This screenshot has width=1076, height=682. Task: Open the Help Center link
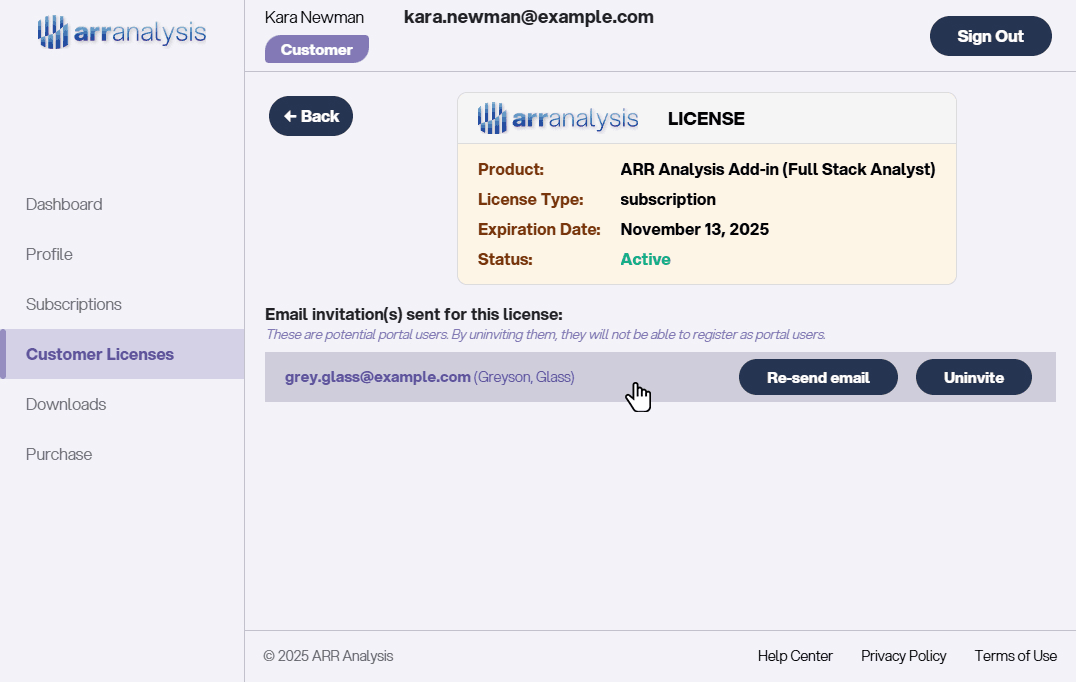795,656
